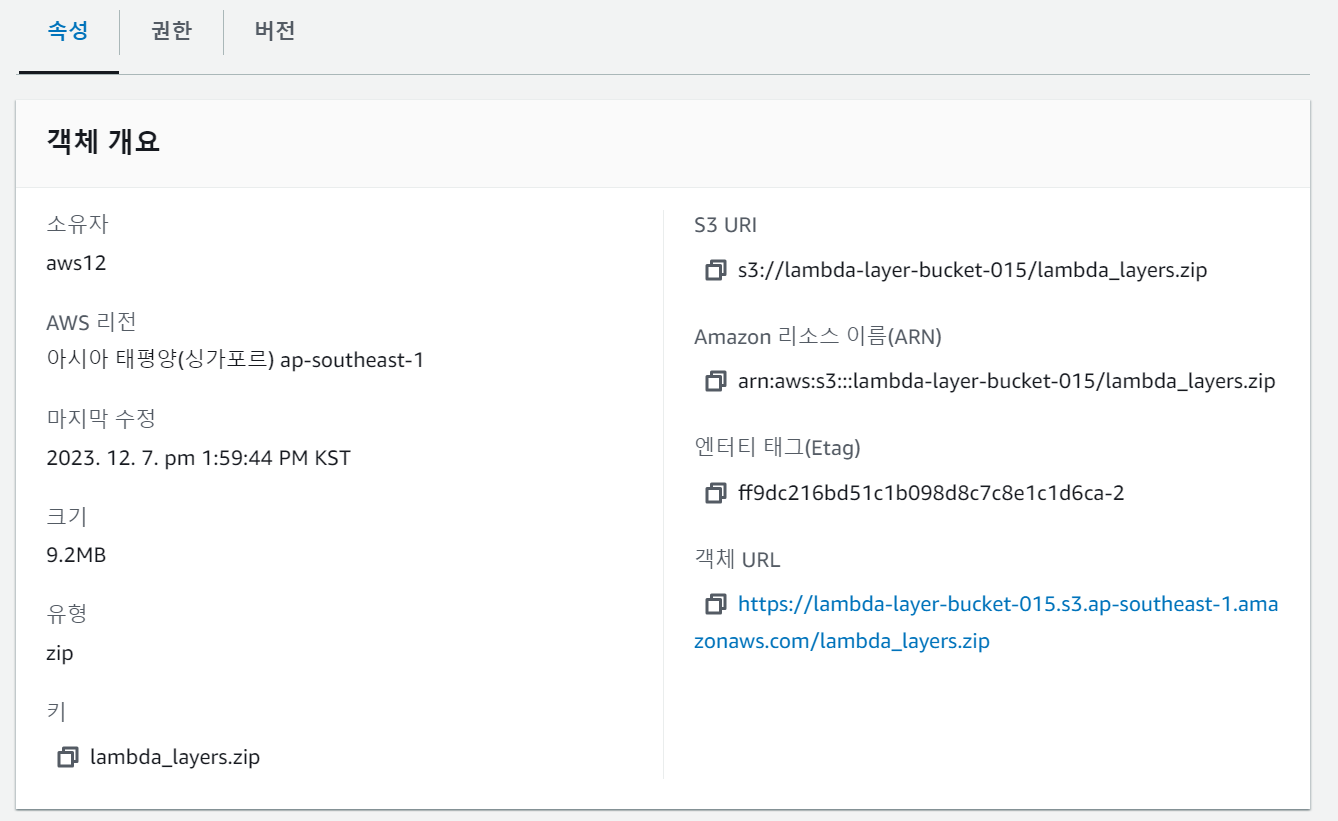This screenshot has width=1338, height=821.
Task: Click the Etag hash value text
Action: click(931, 493)
